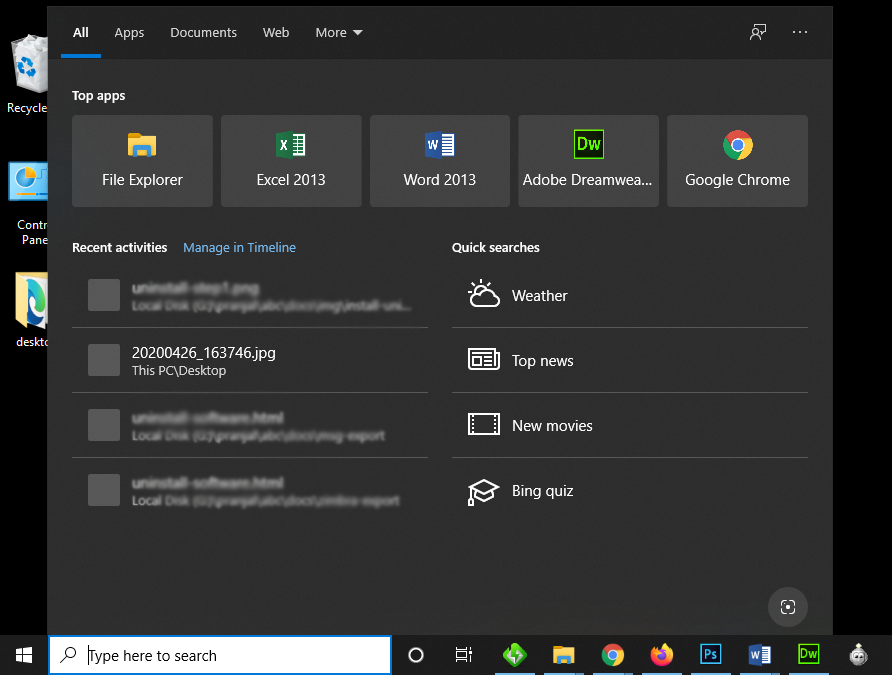Click the Type here to search box
Image resolution: width=892 pixels, height=675 pixels.
(220, 655)
